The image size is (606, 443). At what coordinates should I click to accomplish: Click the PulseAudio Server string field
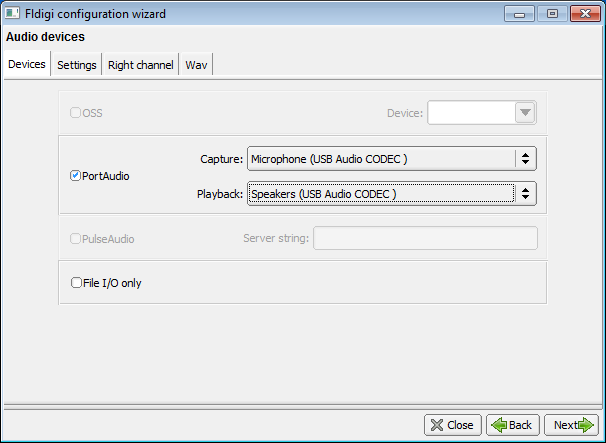(425, 238)
